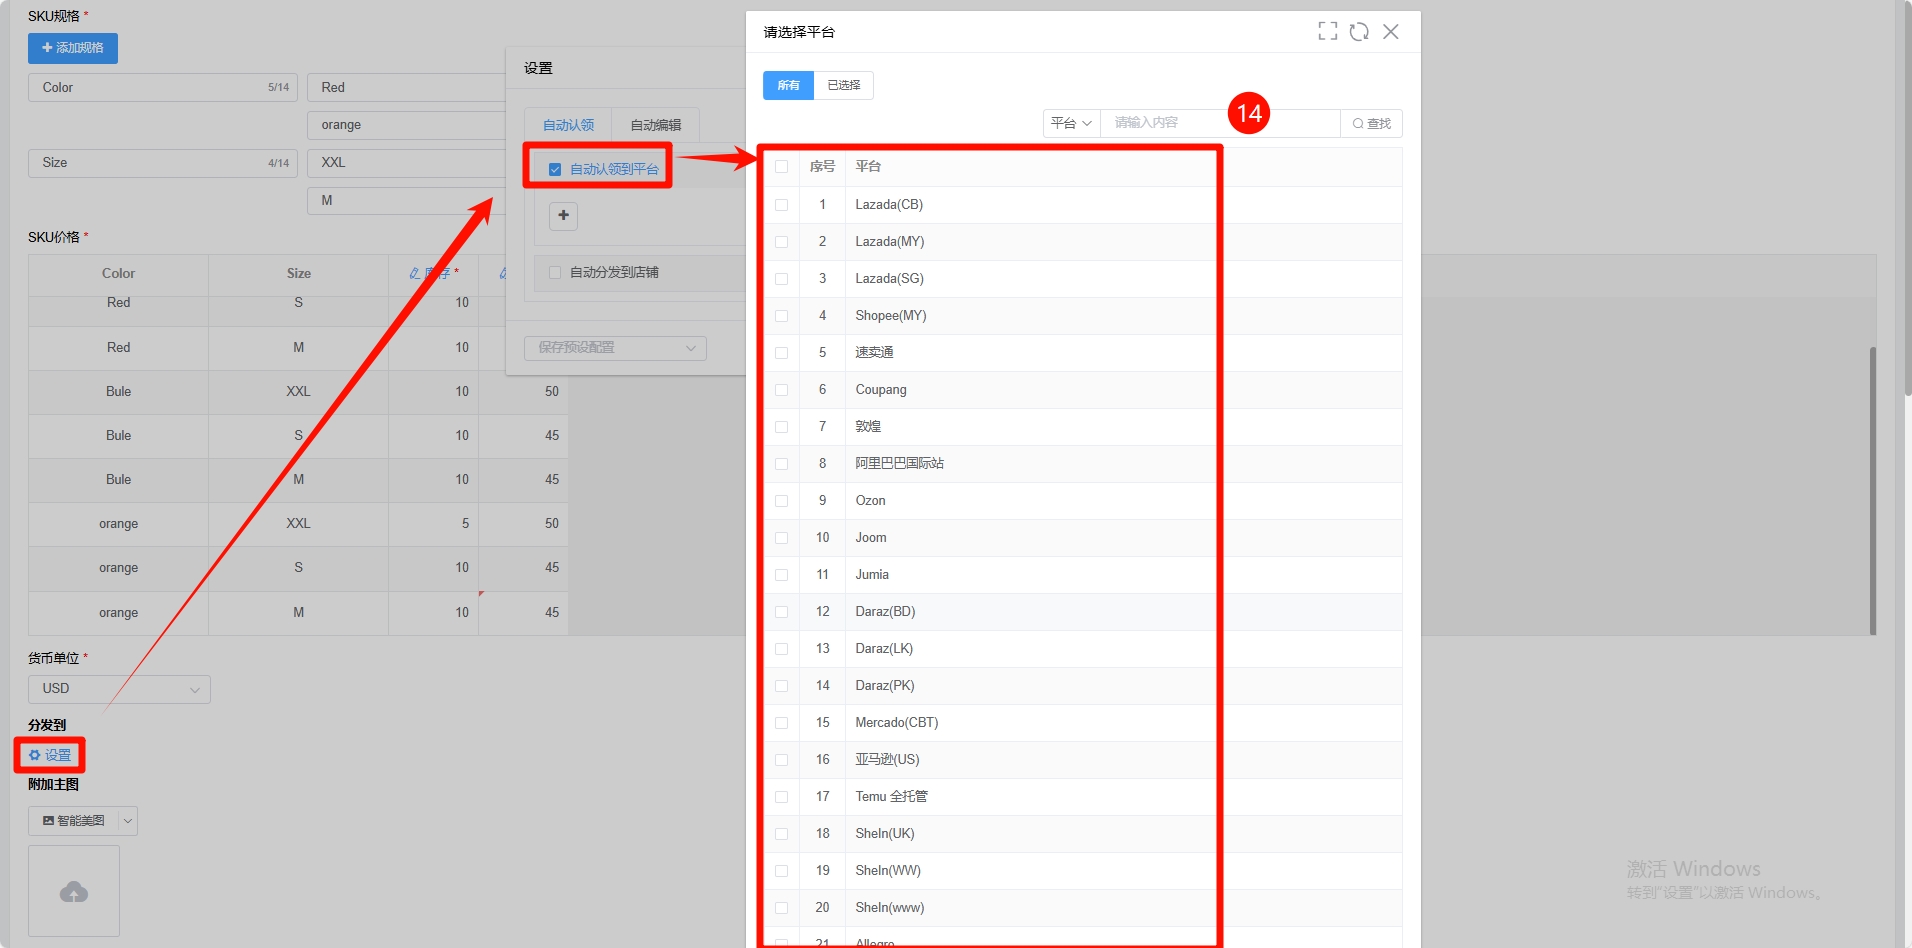The width and height of the screenshot is (1912, 948).
Task: Click the 智能美图 button
Action: click(74, 821)
